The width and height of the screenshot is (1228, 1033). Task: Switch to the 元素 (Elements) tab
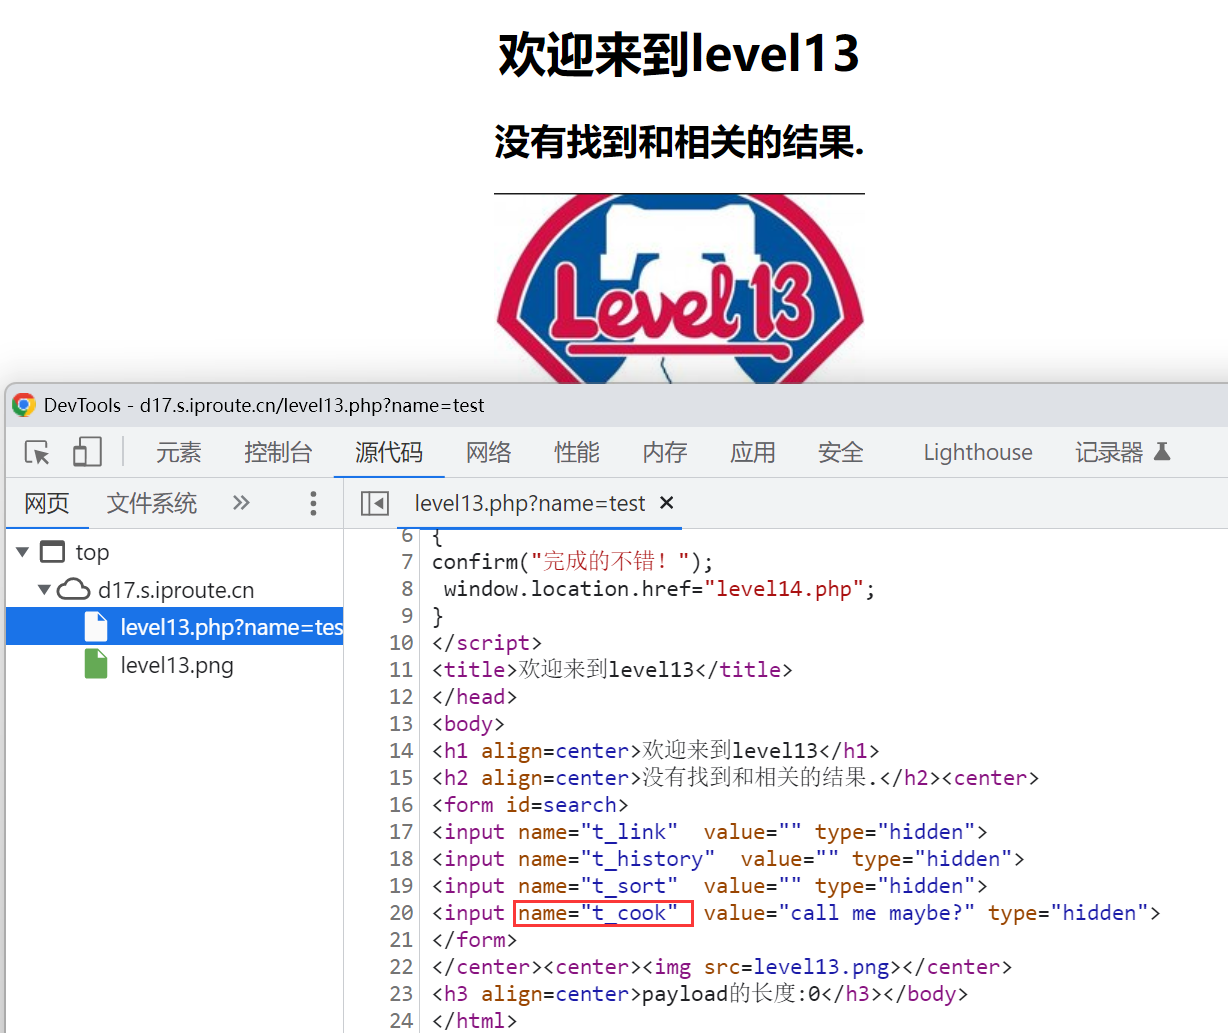(178, 453)
